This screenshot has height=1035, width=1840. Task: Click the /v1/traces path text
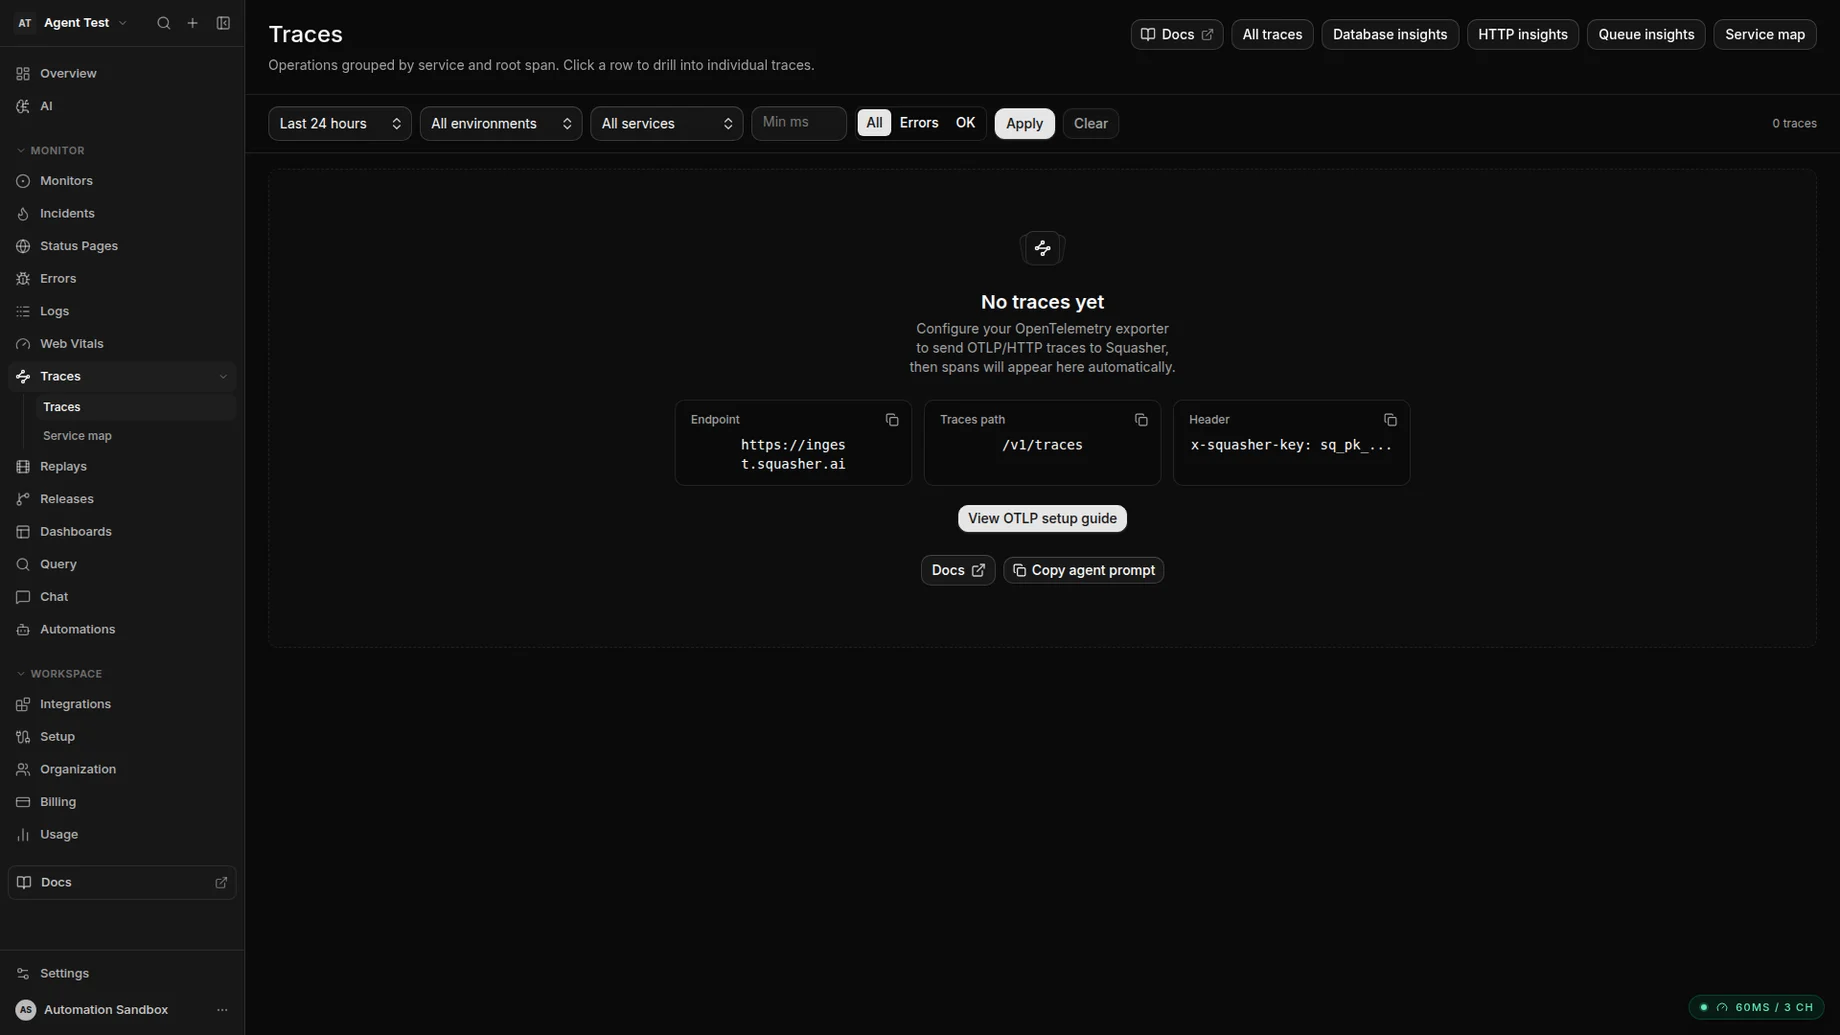(x=1042, y=445)
